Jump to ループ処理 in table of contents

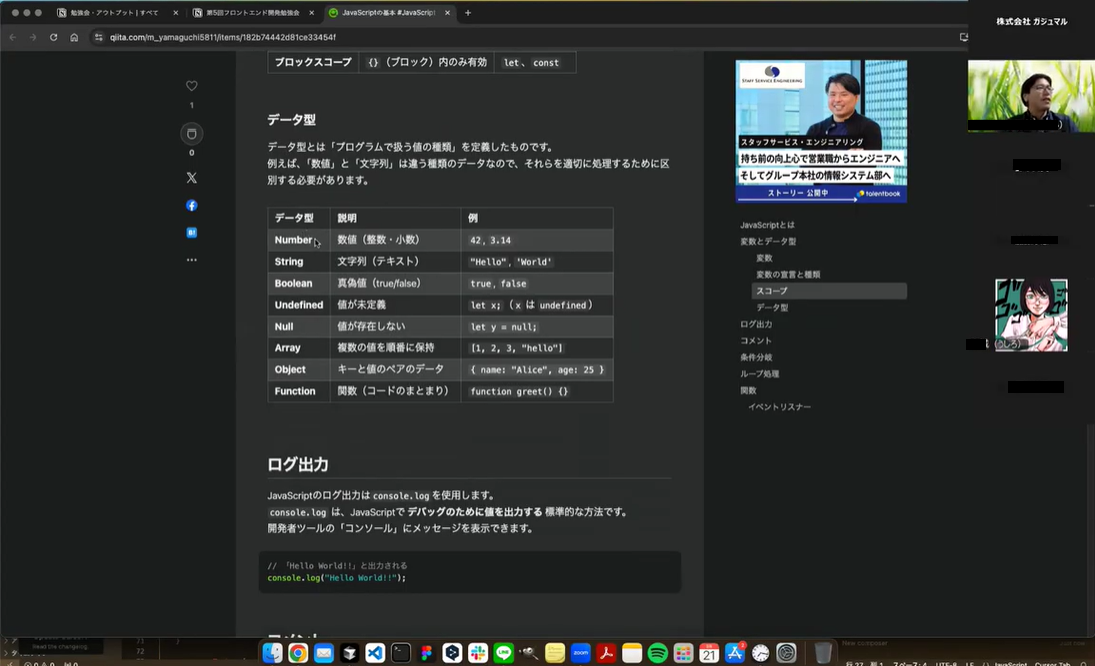(x=759, y=374)
